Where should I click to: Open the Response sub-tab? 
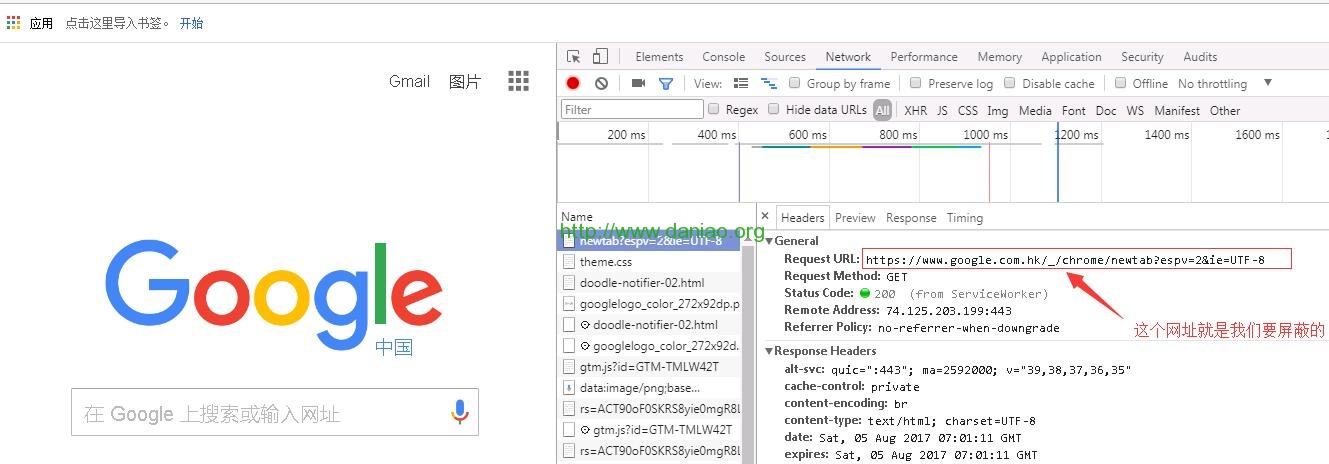click(911, 218)
